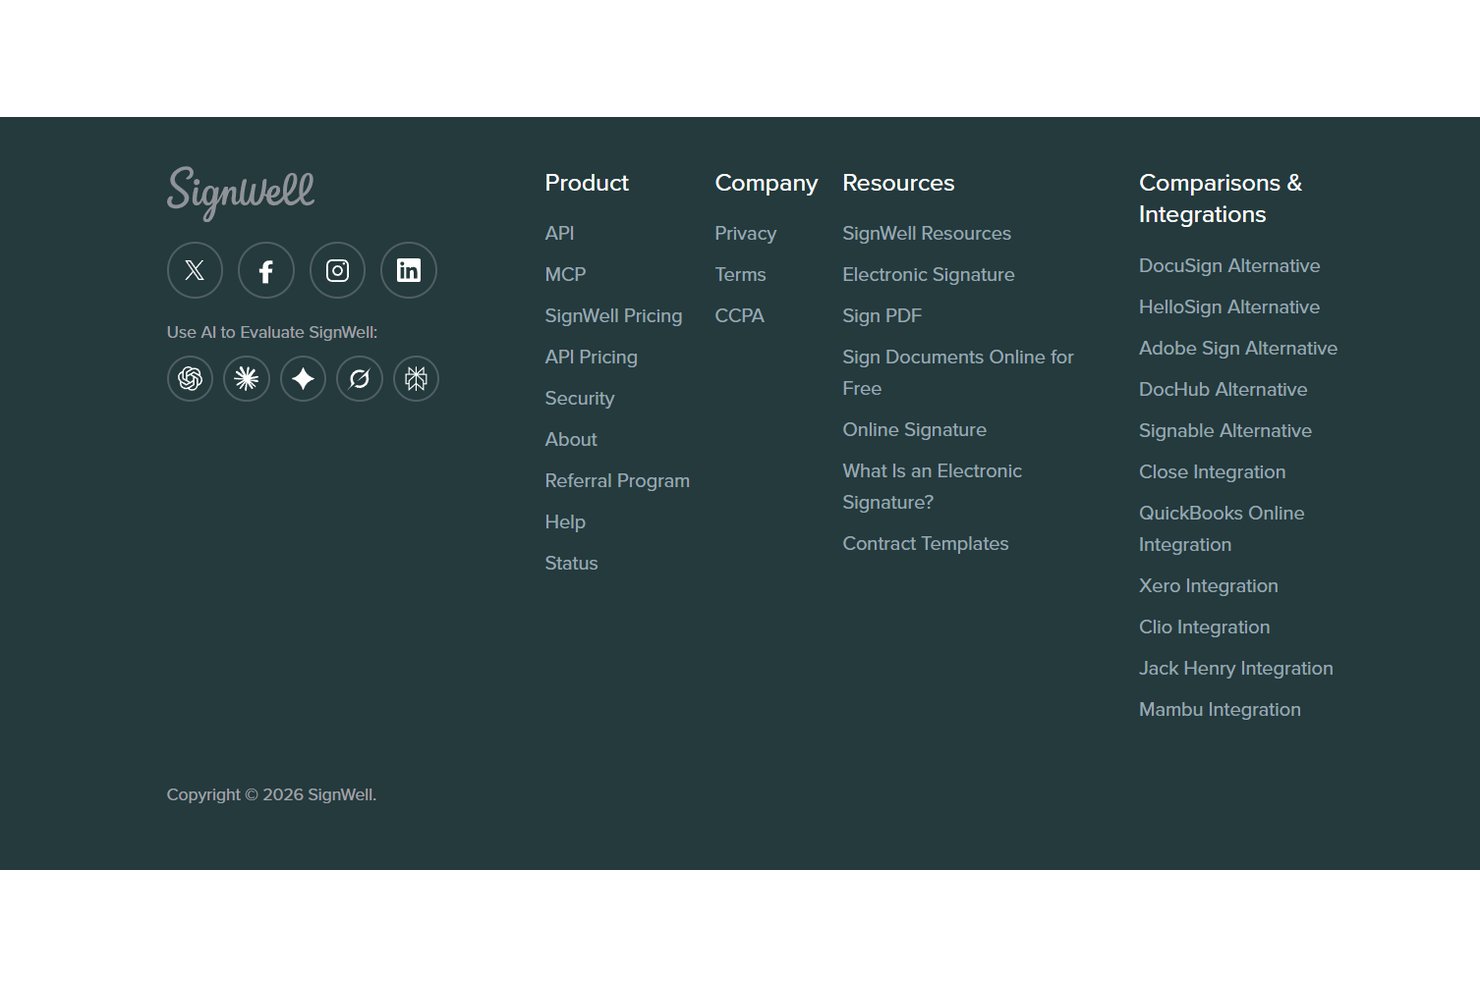
Task: Go to the Referral Program link
Action: 618,481
